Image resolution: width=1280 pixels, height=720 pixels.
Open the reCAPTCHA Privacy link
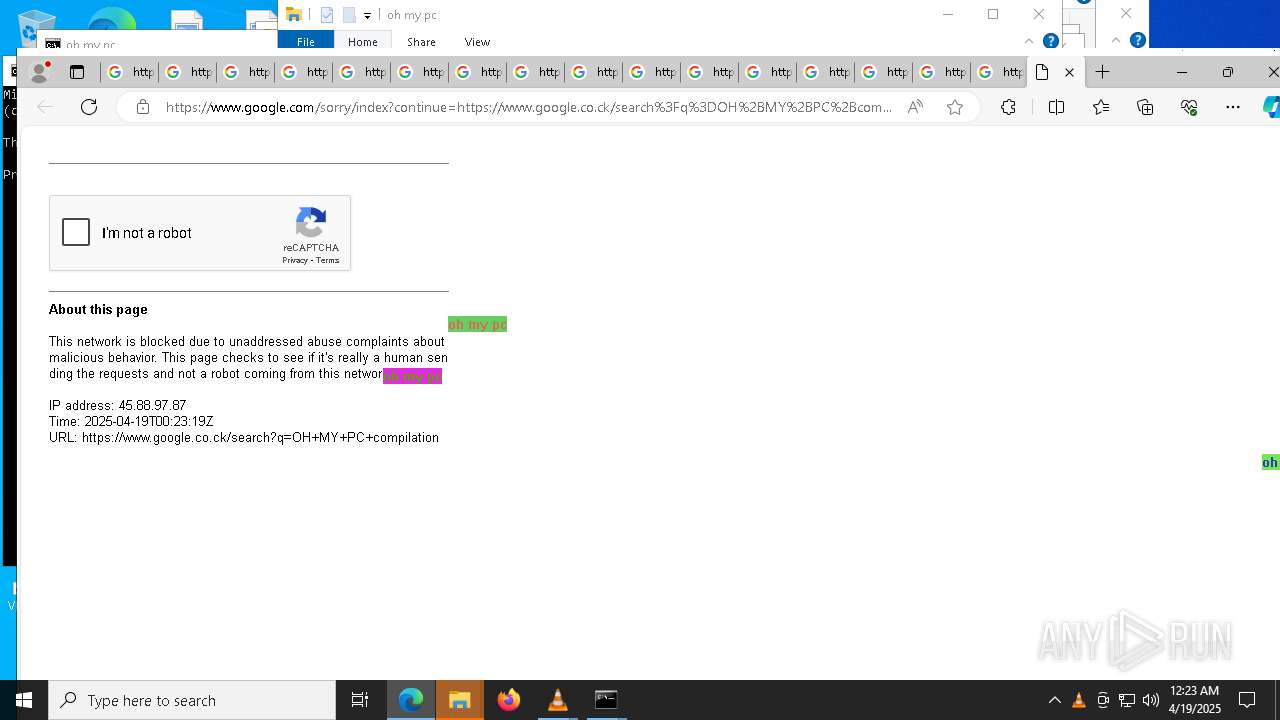[294, 260]
